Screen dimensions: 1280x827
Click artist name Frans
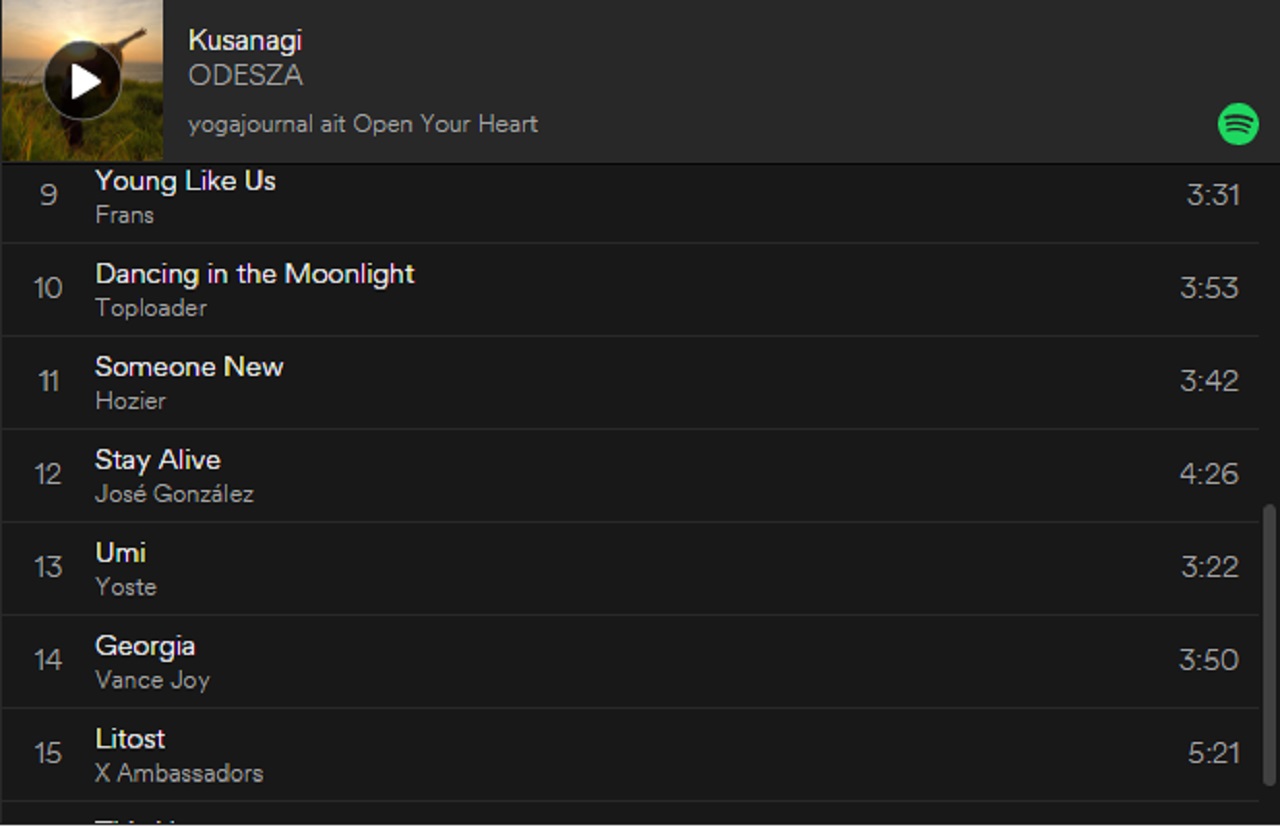pyautogui.click(x=125, y=215)
